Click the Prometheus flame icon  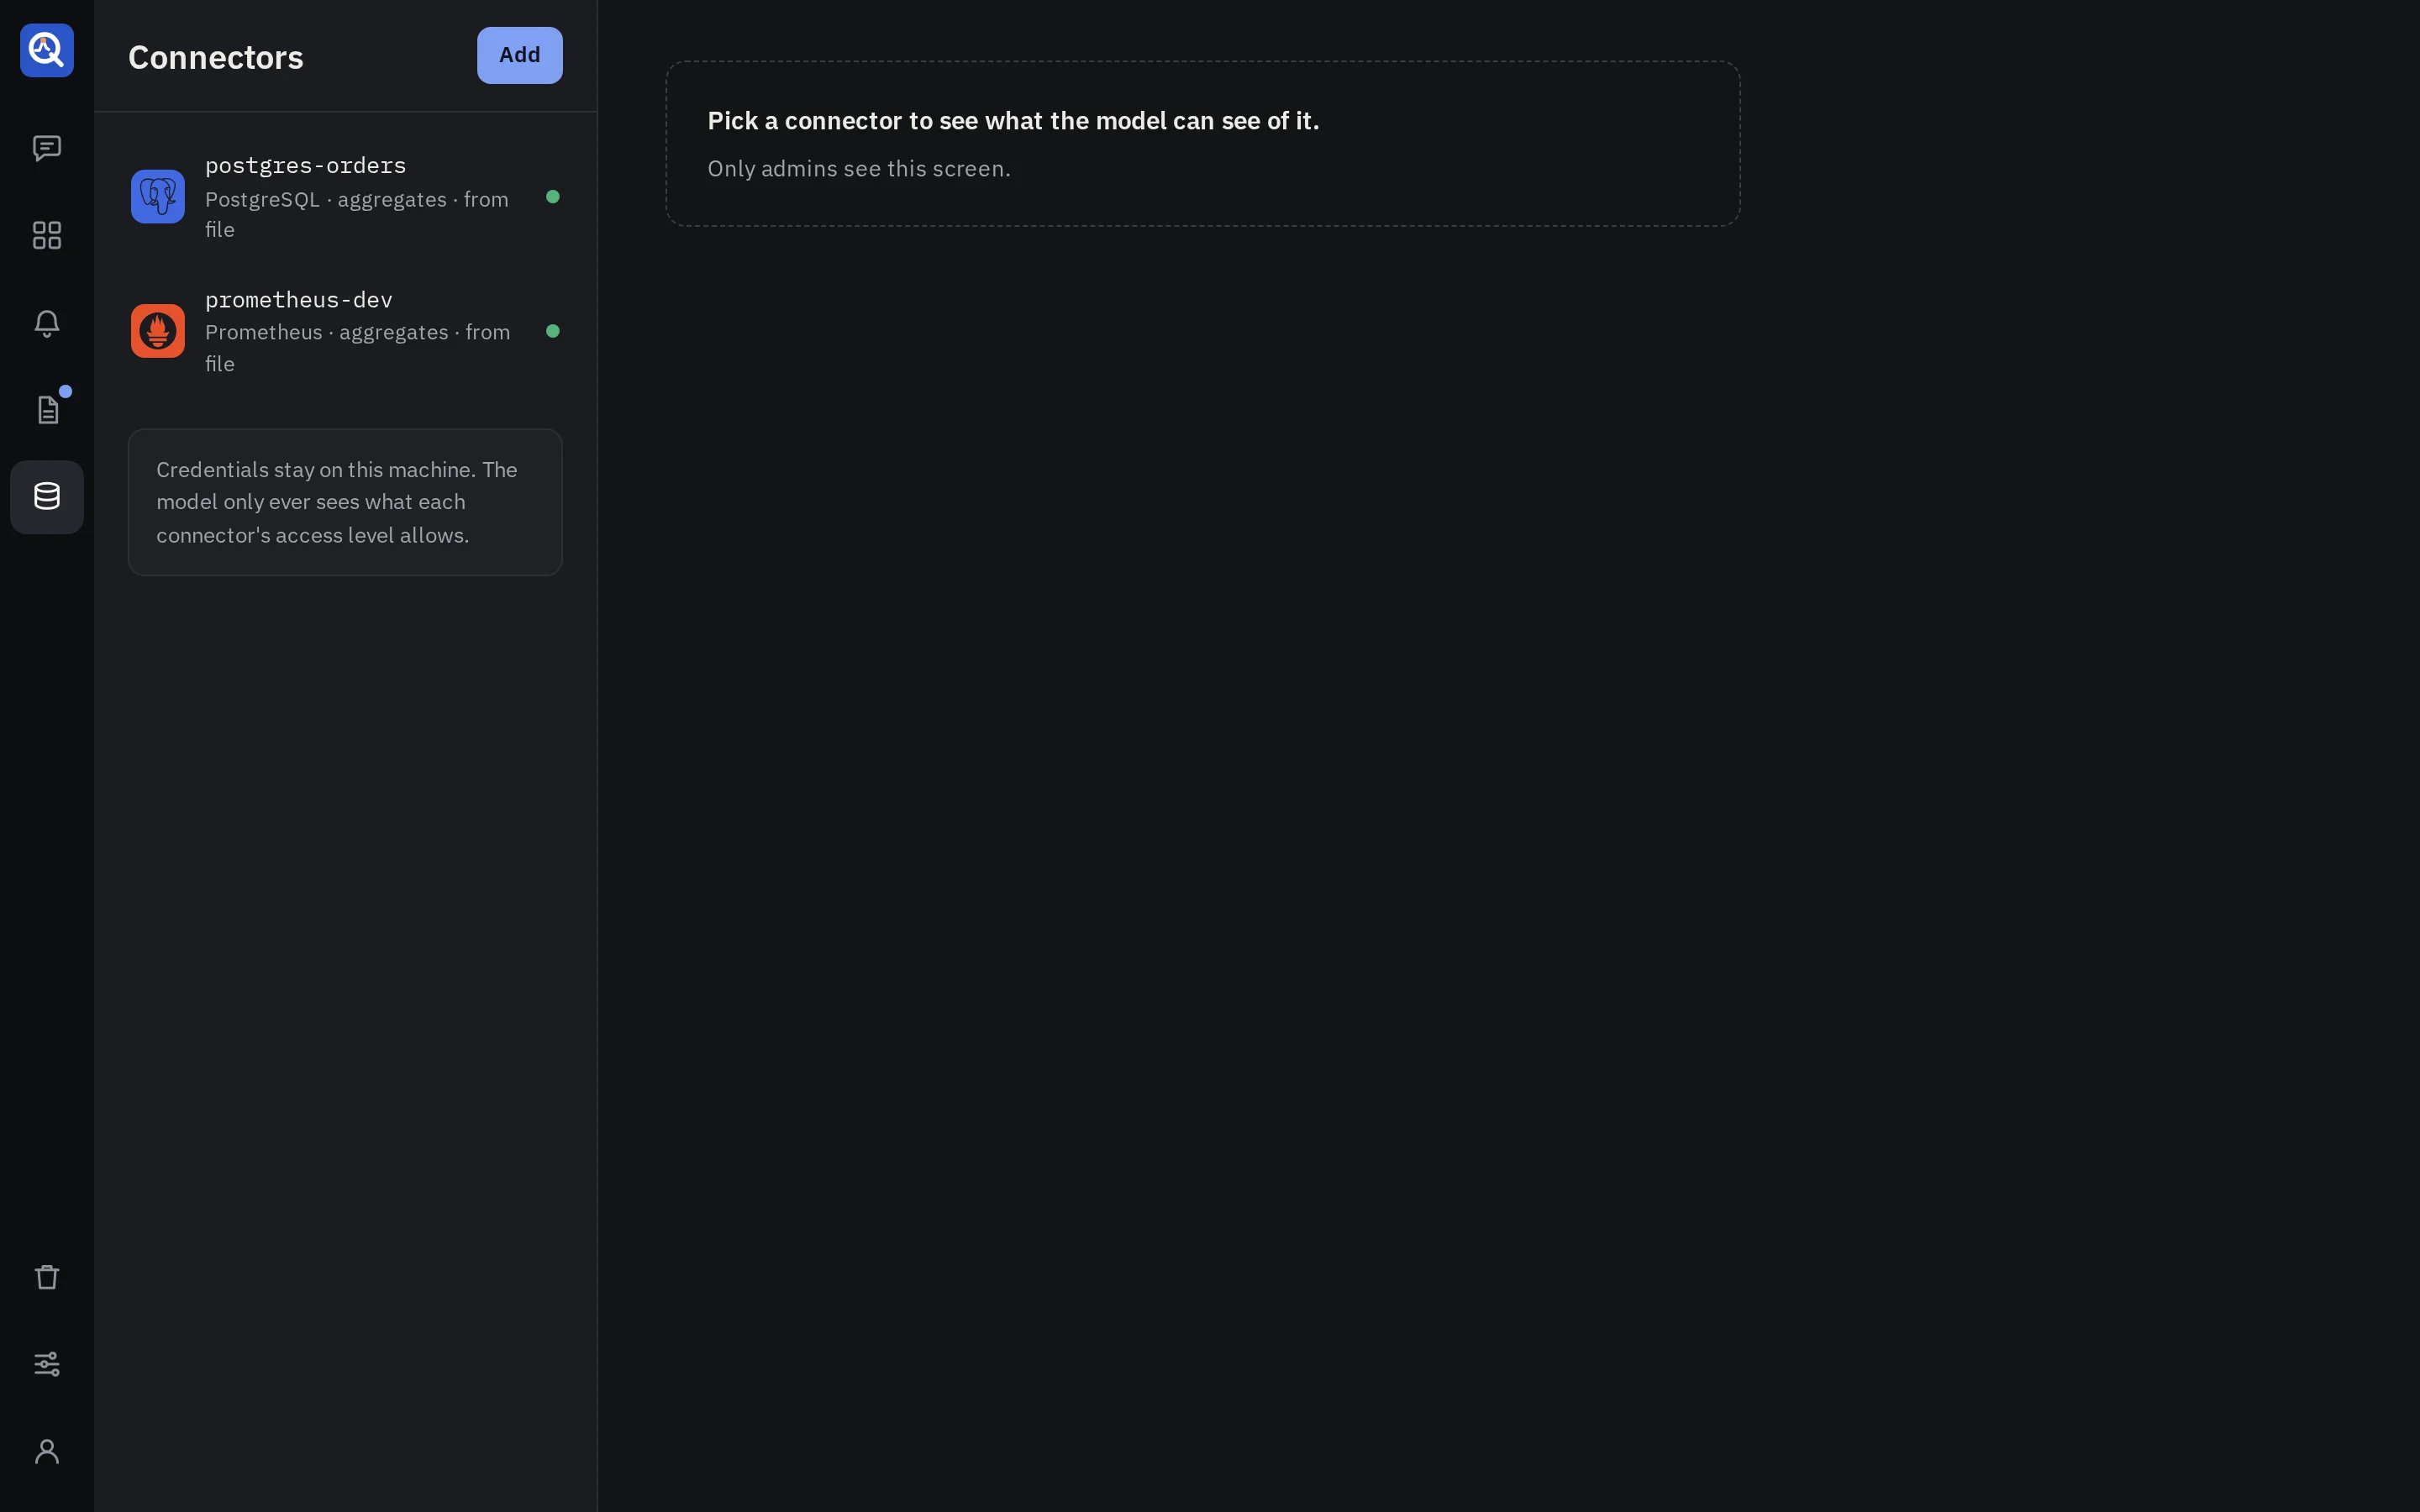pyautogui.click(x=158, y=331)
